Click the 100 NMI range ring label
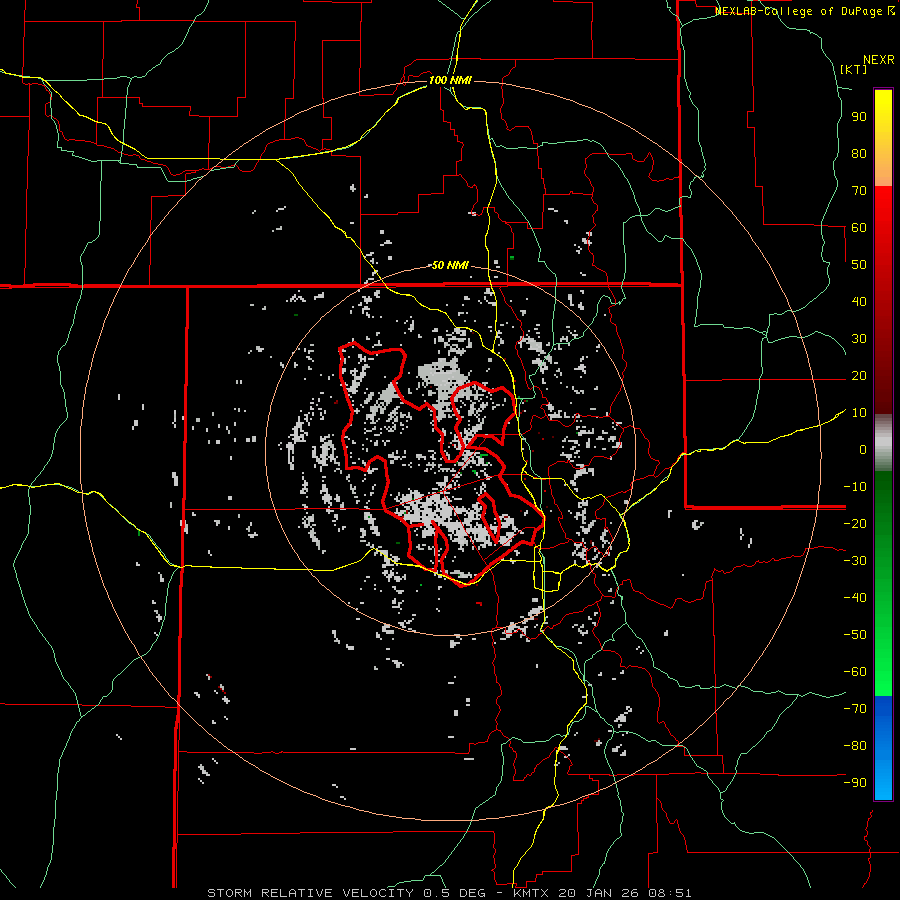Image resolution: width=900 pixels, height=900 pixels. coord(450,79)
